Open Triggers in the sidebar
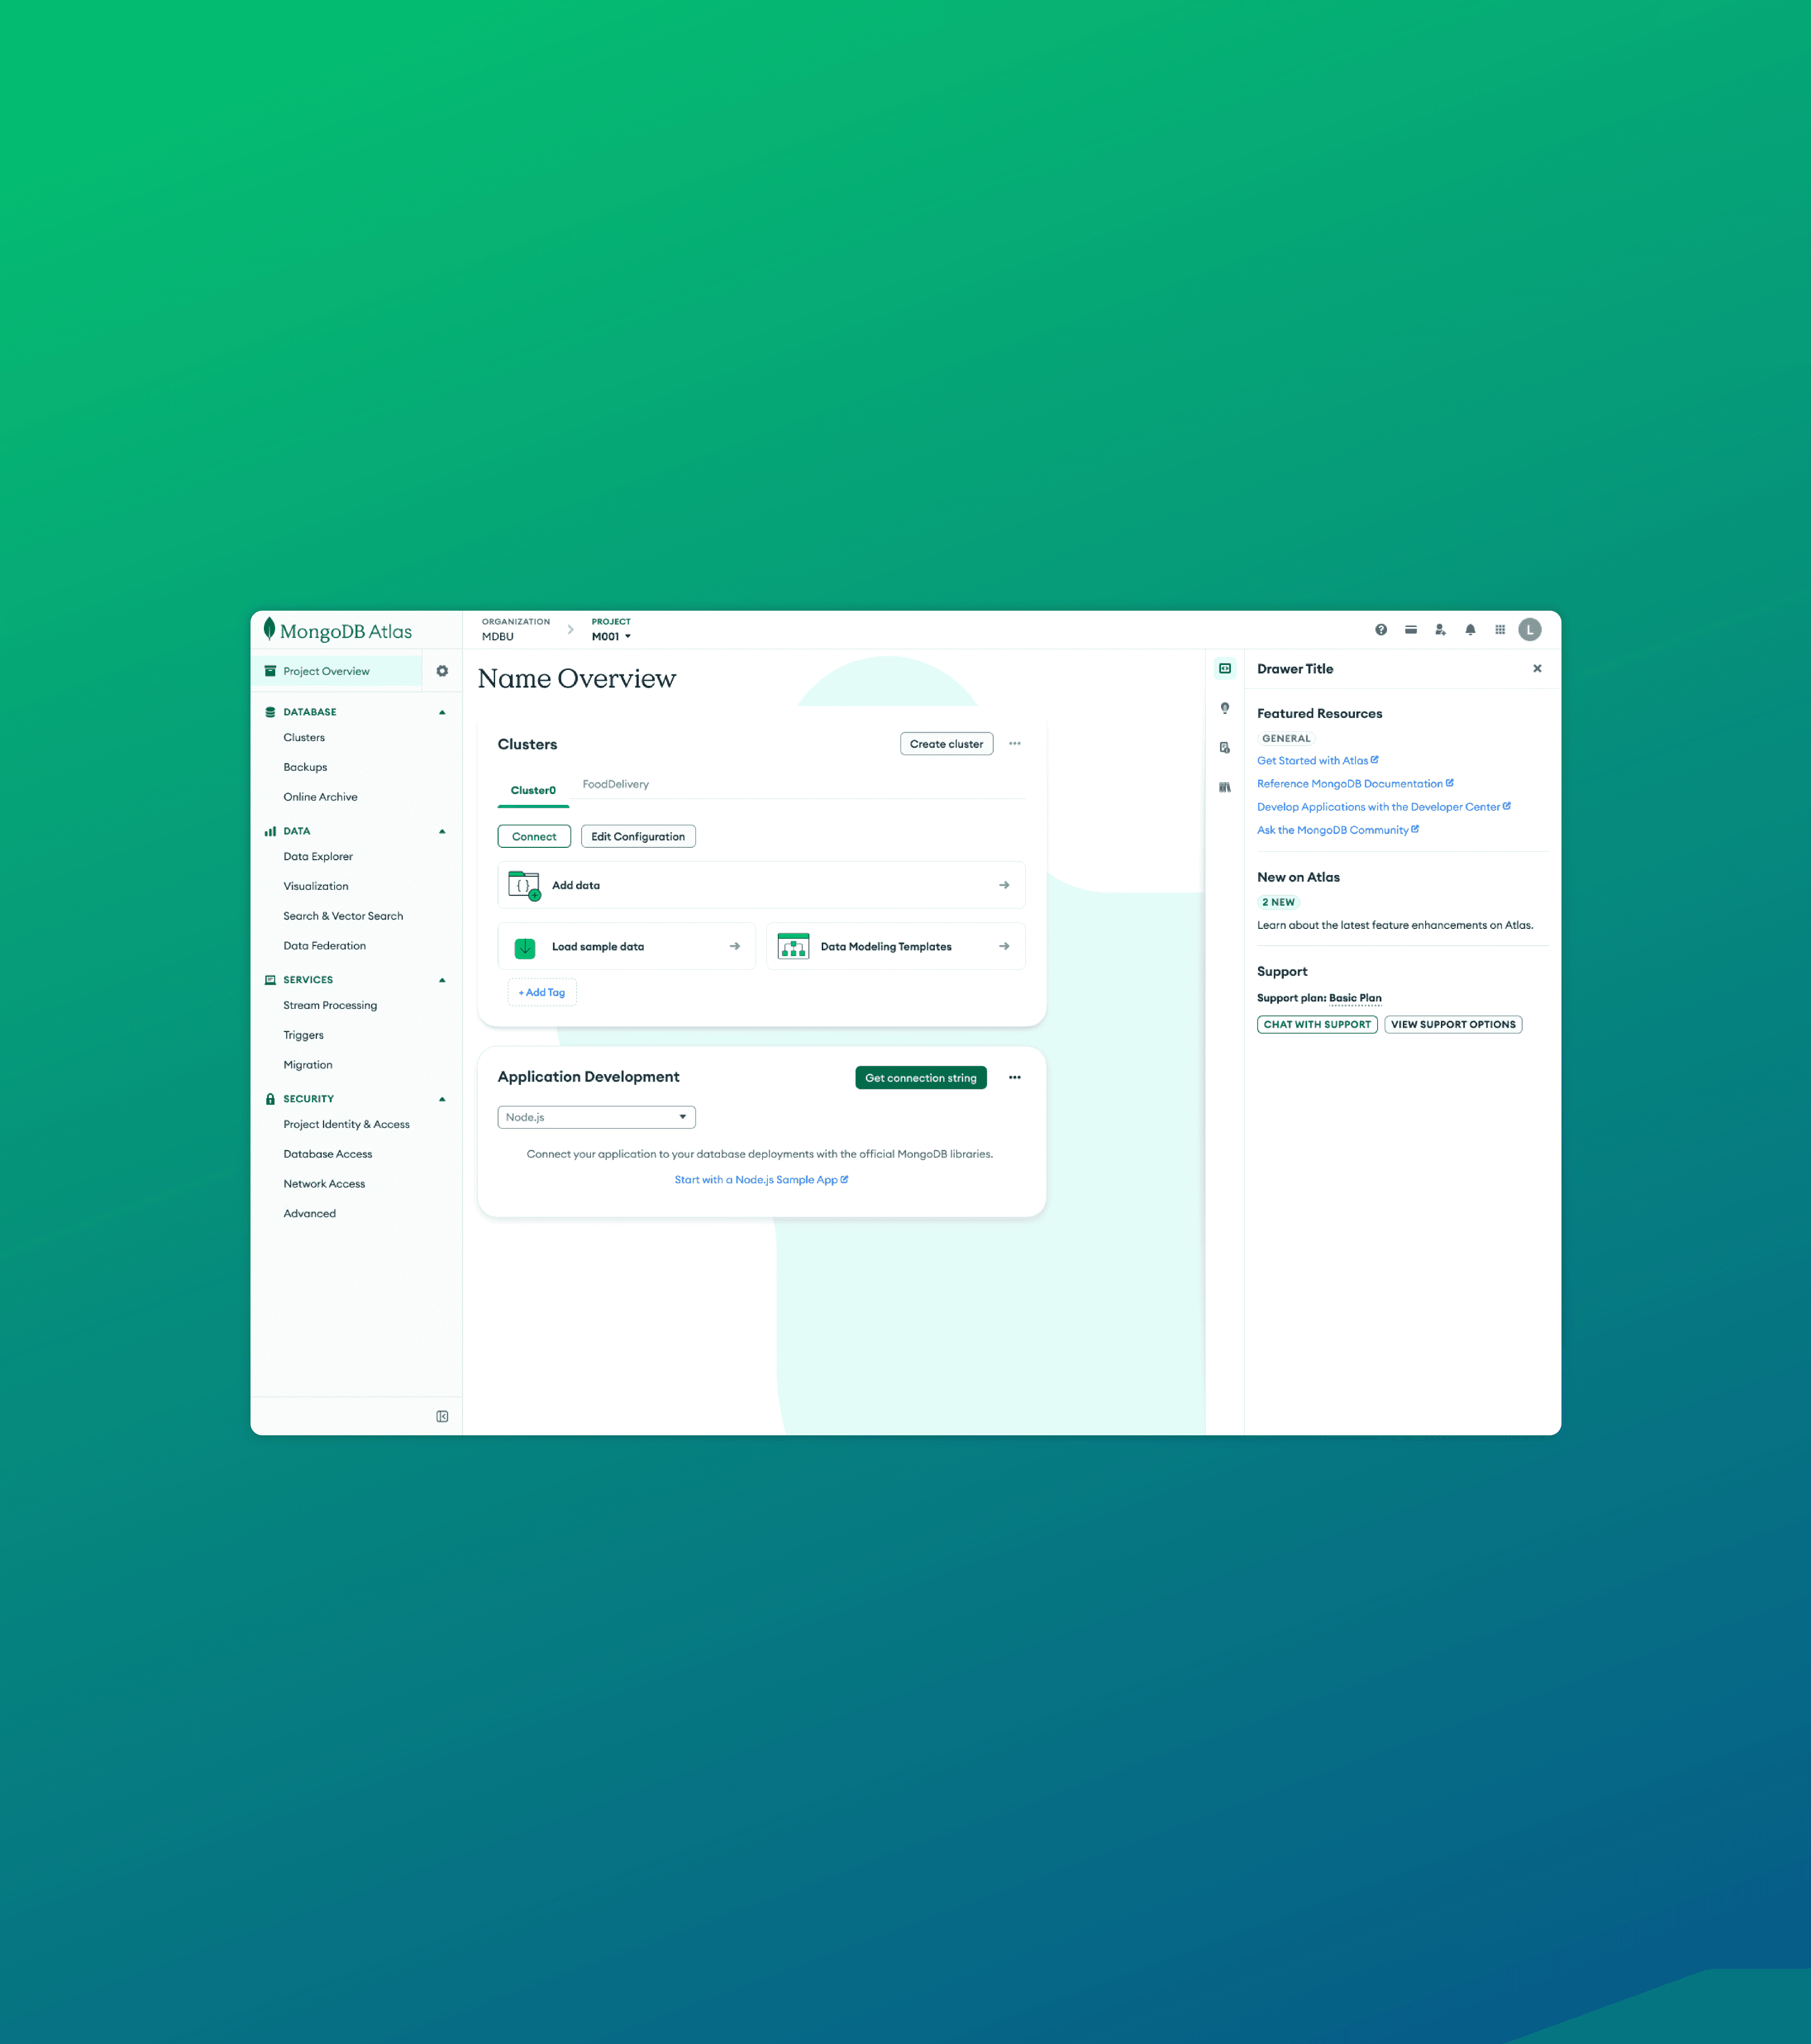 pyautogui.click(x=303, y=1035)
